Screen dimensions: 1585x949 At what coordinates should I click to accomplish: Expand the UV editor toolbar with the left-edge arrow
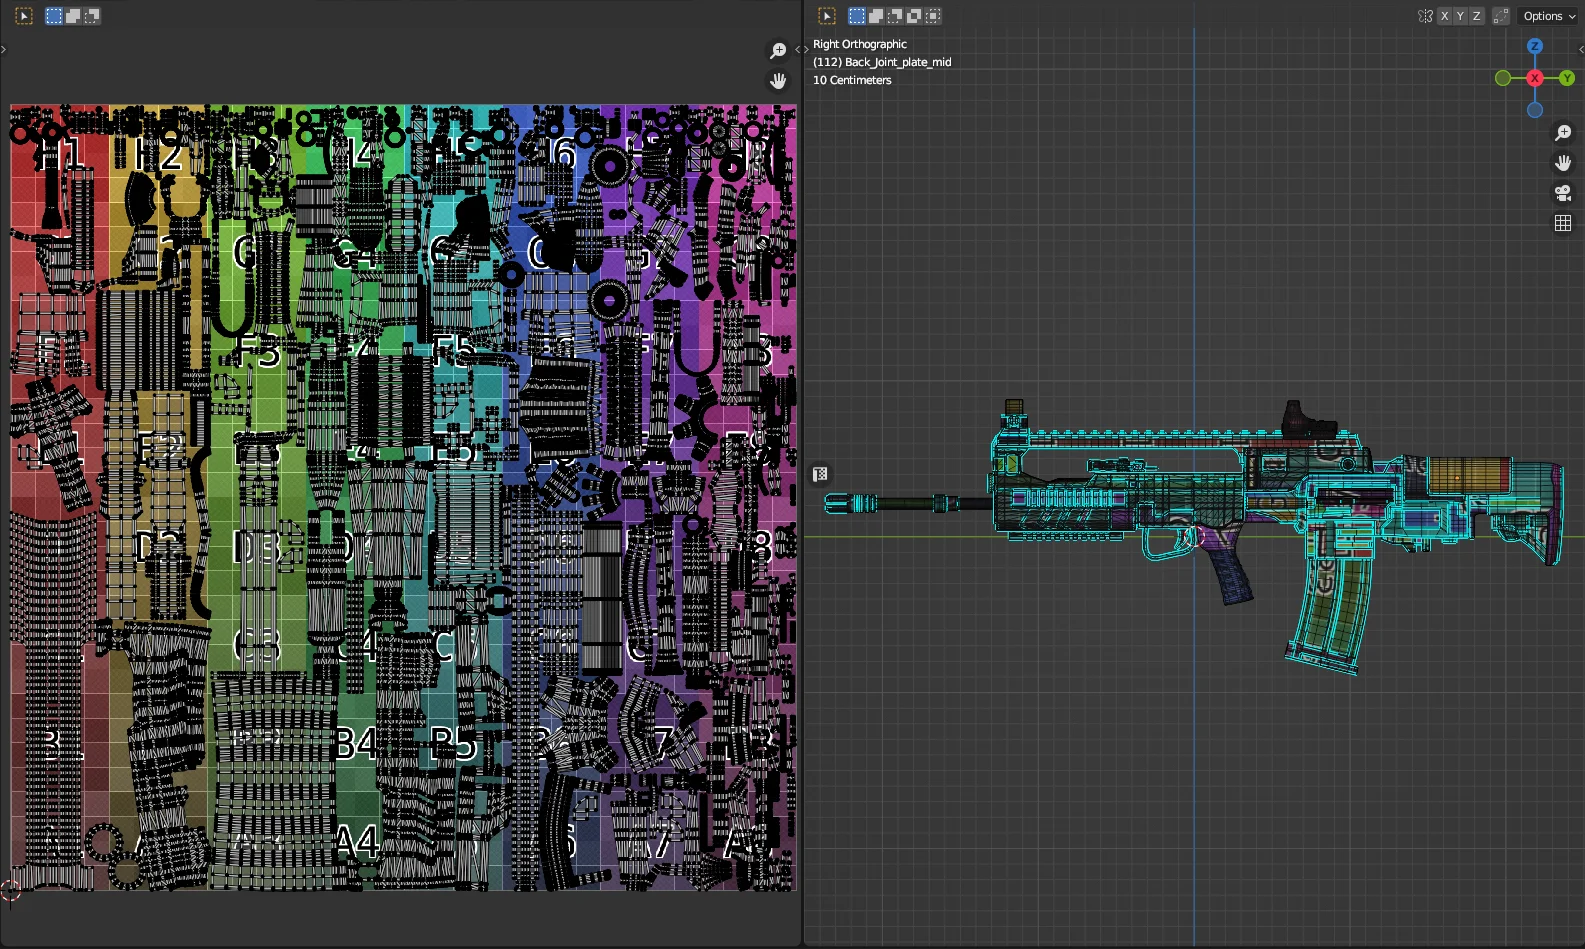pyautogui.click(x=4, y=49)
